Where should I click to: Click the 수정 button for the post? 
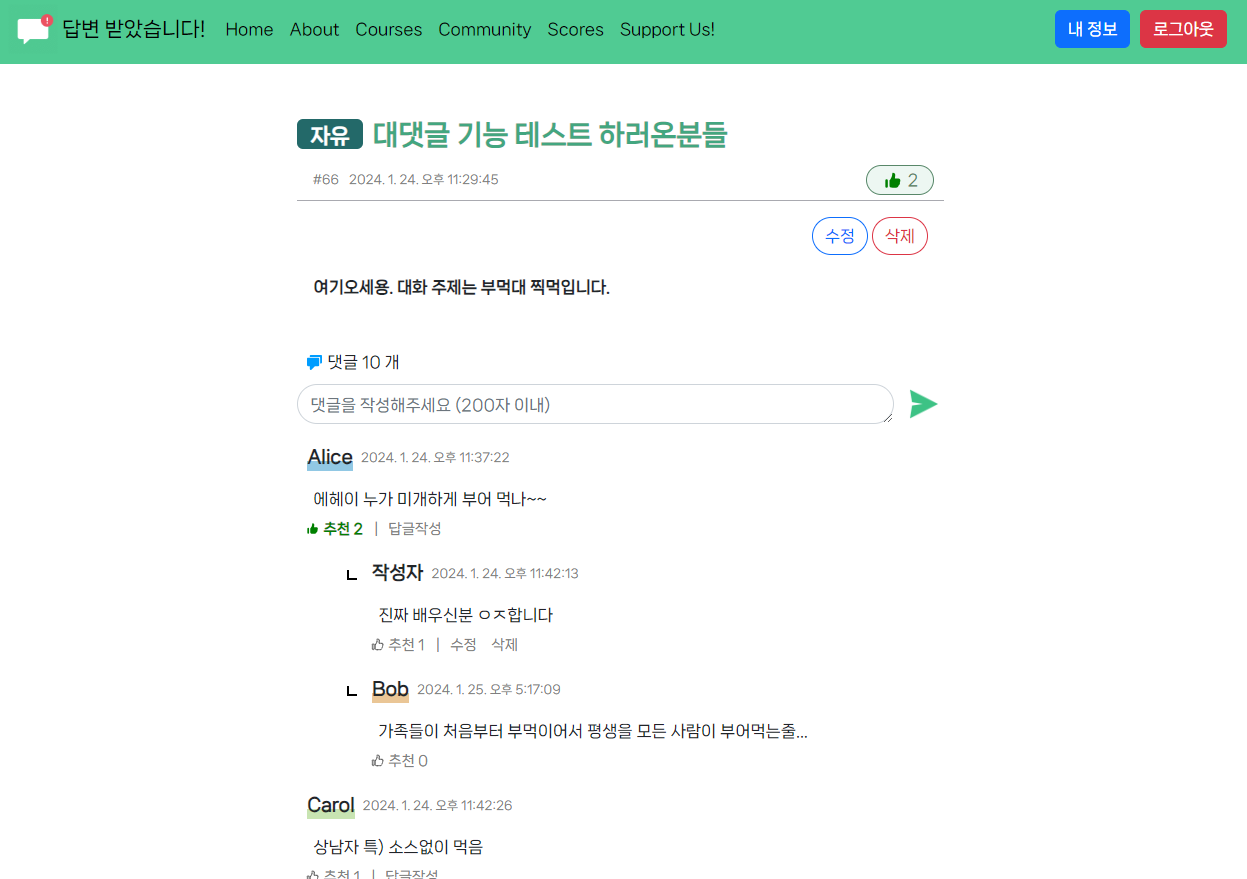(x=839, y=236)
